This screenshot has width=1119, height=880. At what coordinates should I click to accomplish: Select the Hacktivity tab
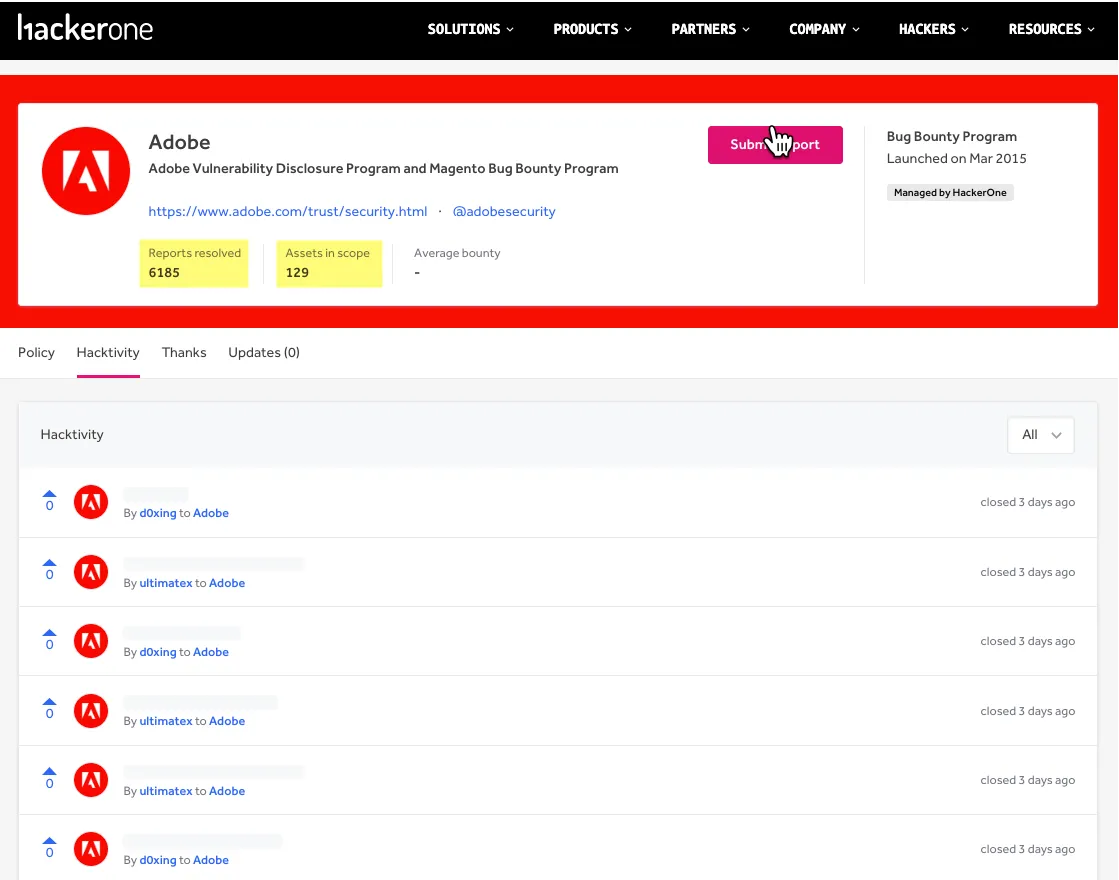(x=108, y=353)
